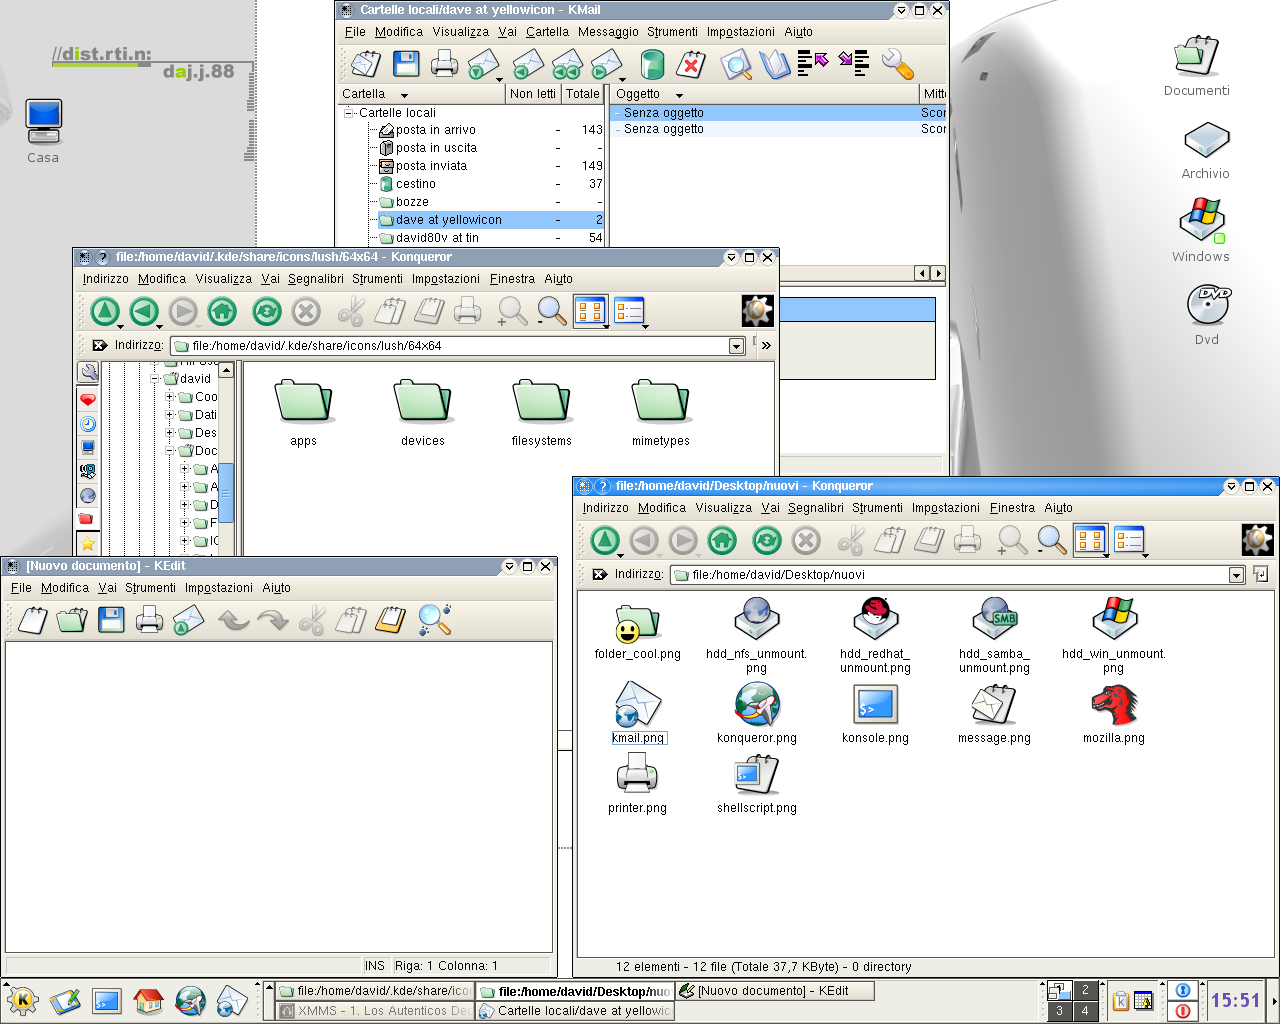This screenshot has width=1280, height=1024.
Task: Click the KMail save floppy icon
Action: pos(406,65)
